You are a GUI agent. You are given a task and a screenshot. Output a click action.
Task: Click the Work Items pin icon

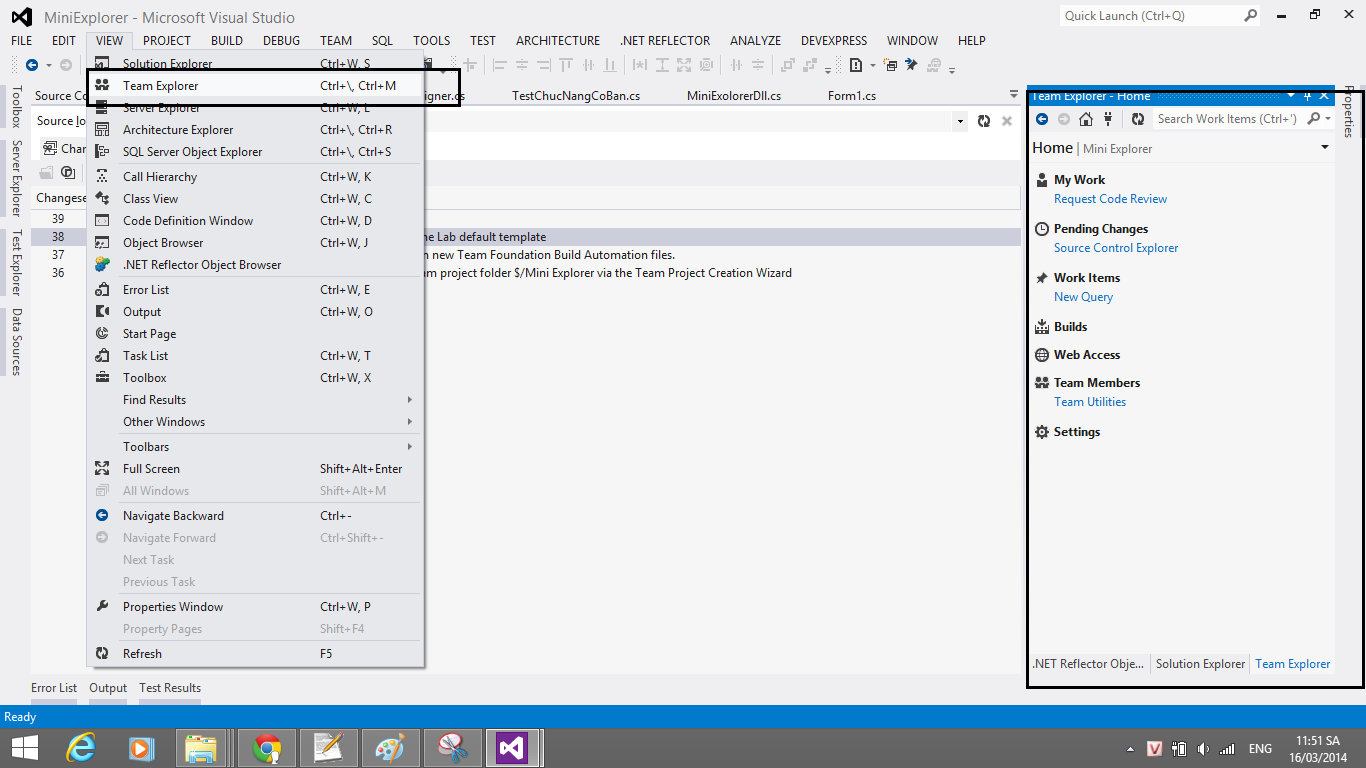1043,278
